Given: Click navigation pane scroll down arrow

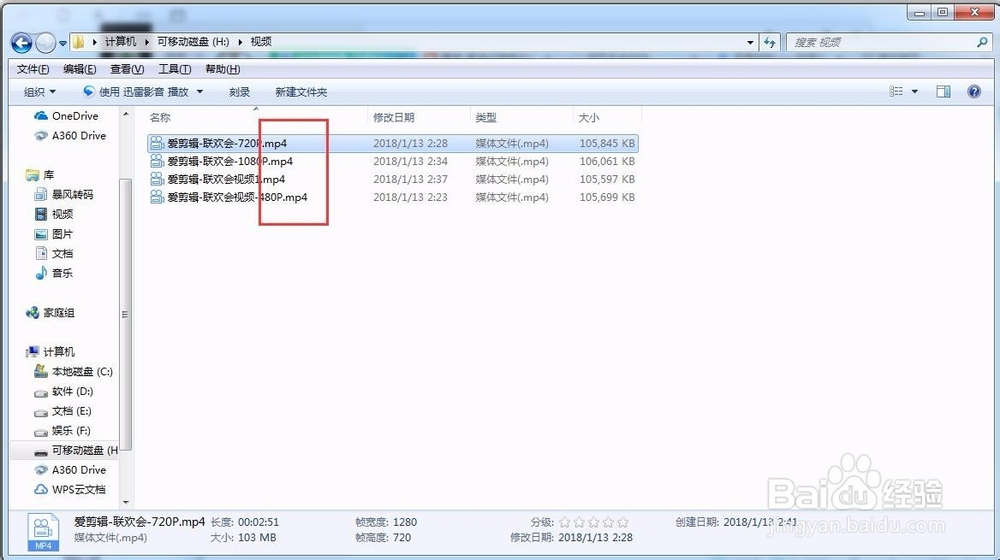Looking at the screenshot, I should (126, 503).
